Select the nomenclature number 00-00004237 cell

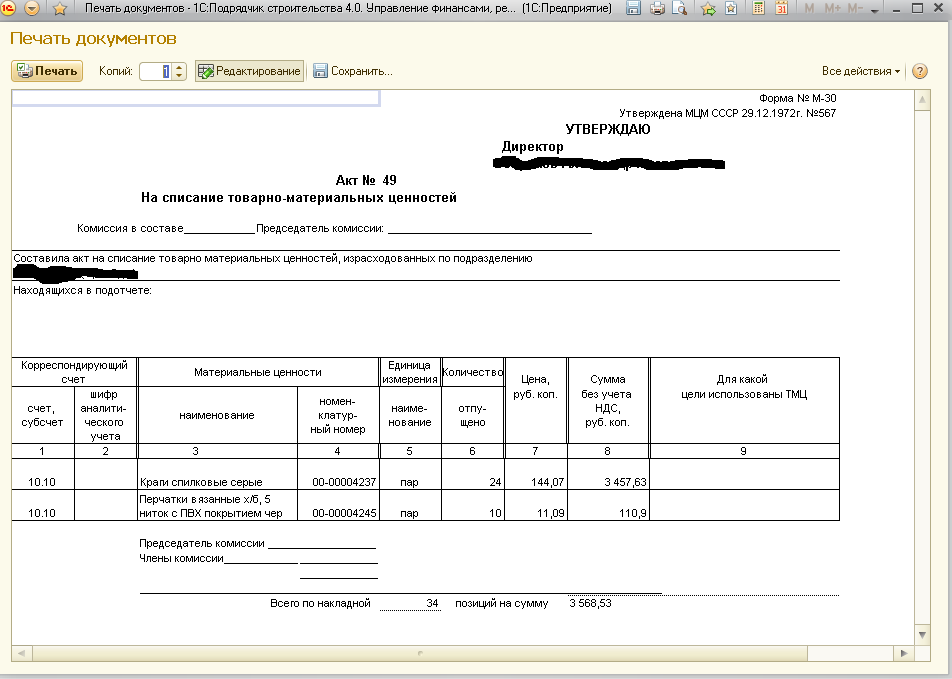(x=338, y=474)
